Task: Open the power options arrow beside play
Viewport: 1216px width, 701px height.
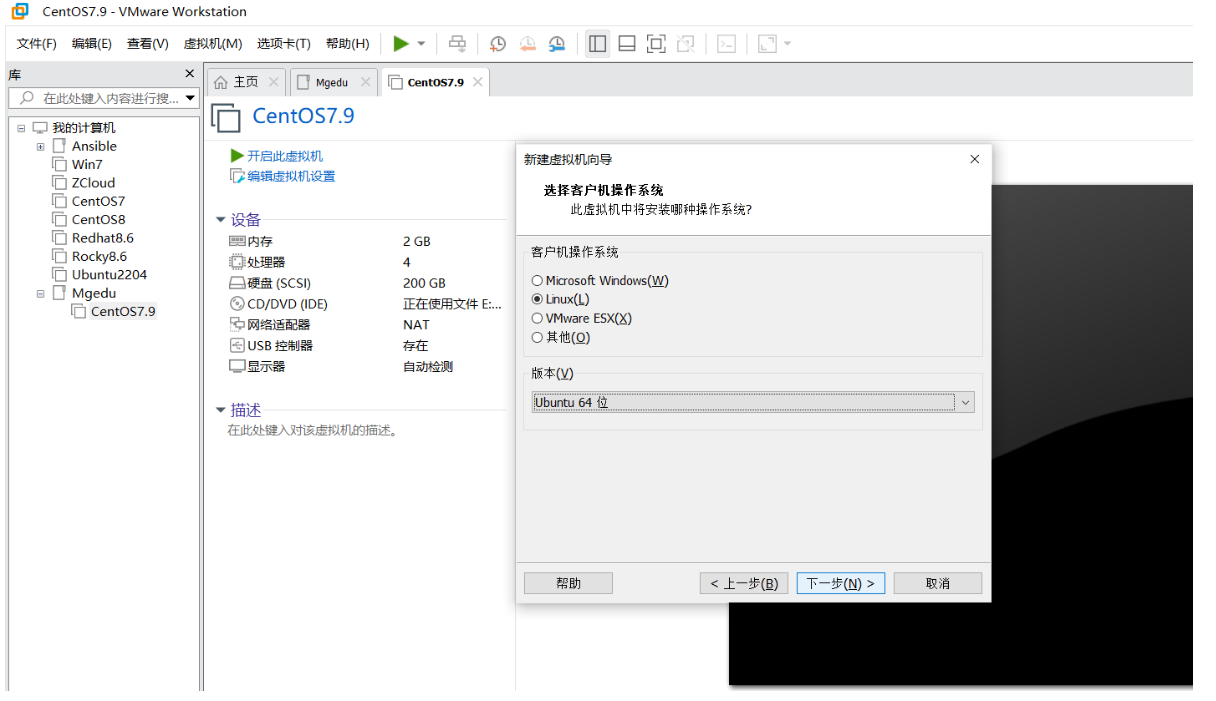Action: click(421, 44)
